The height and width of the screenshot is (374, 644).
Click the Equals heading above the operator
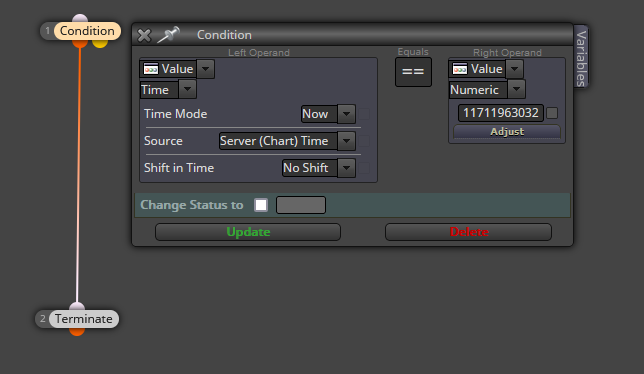click(x=413, y=52)
